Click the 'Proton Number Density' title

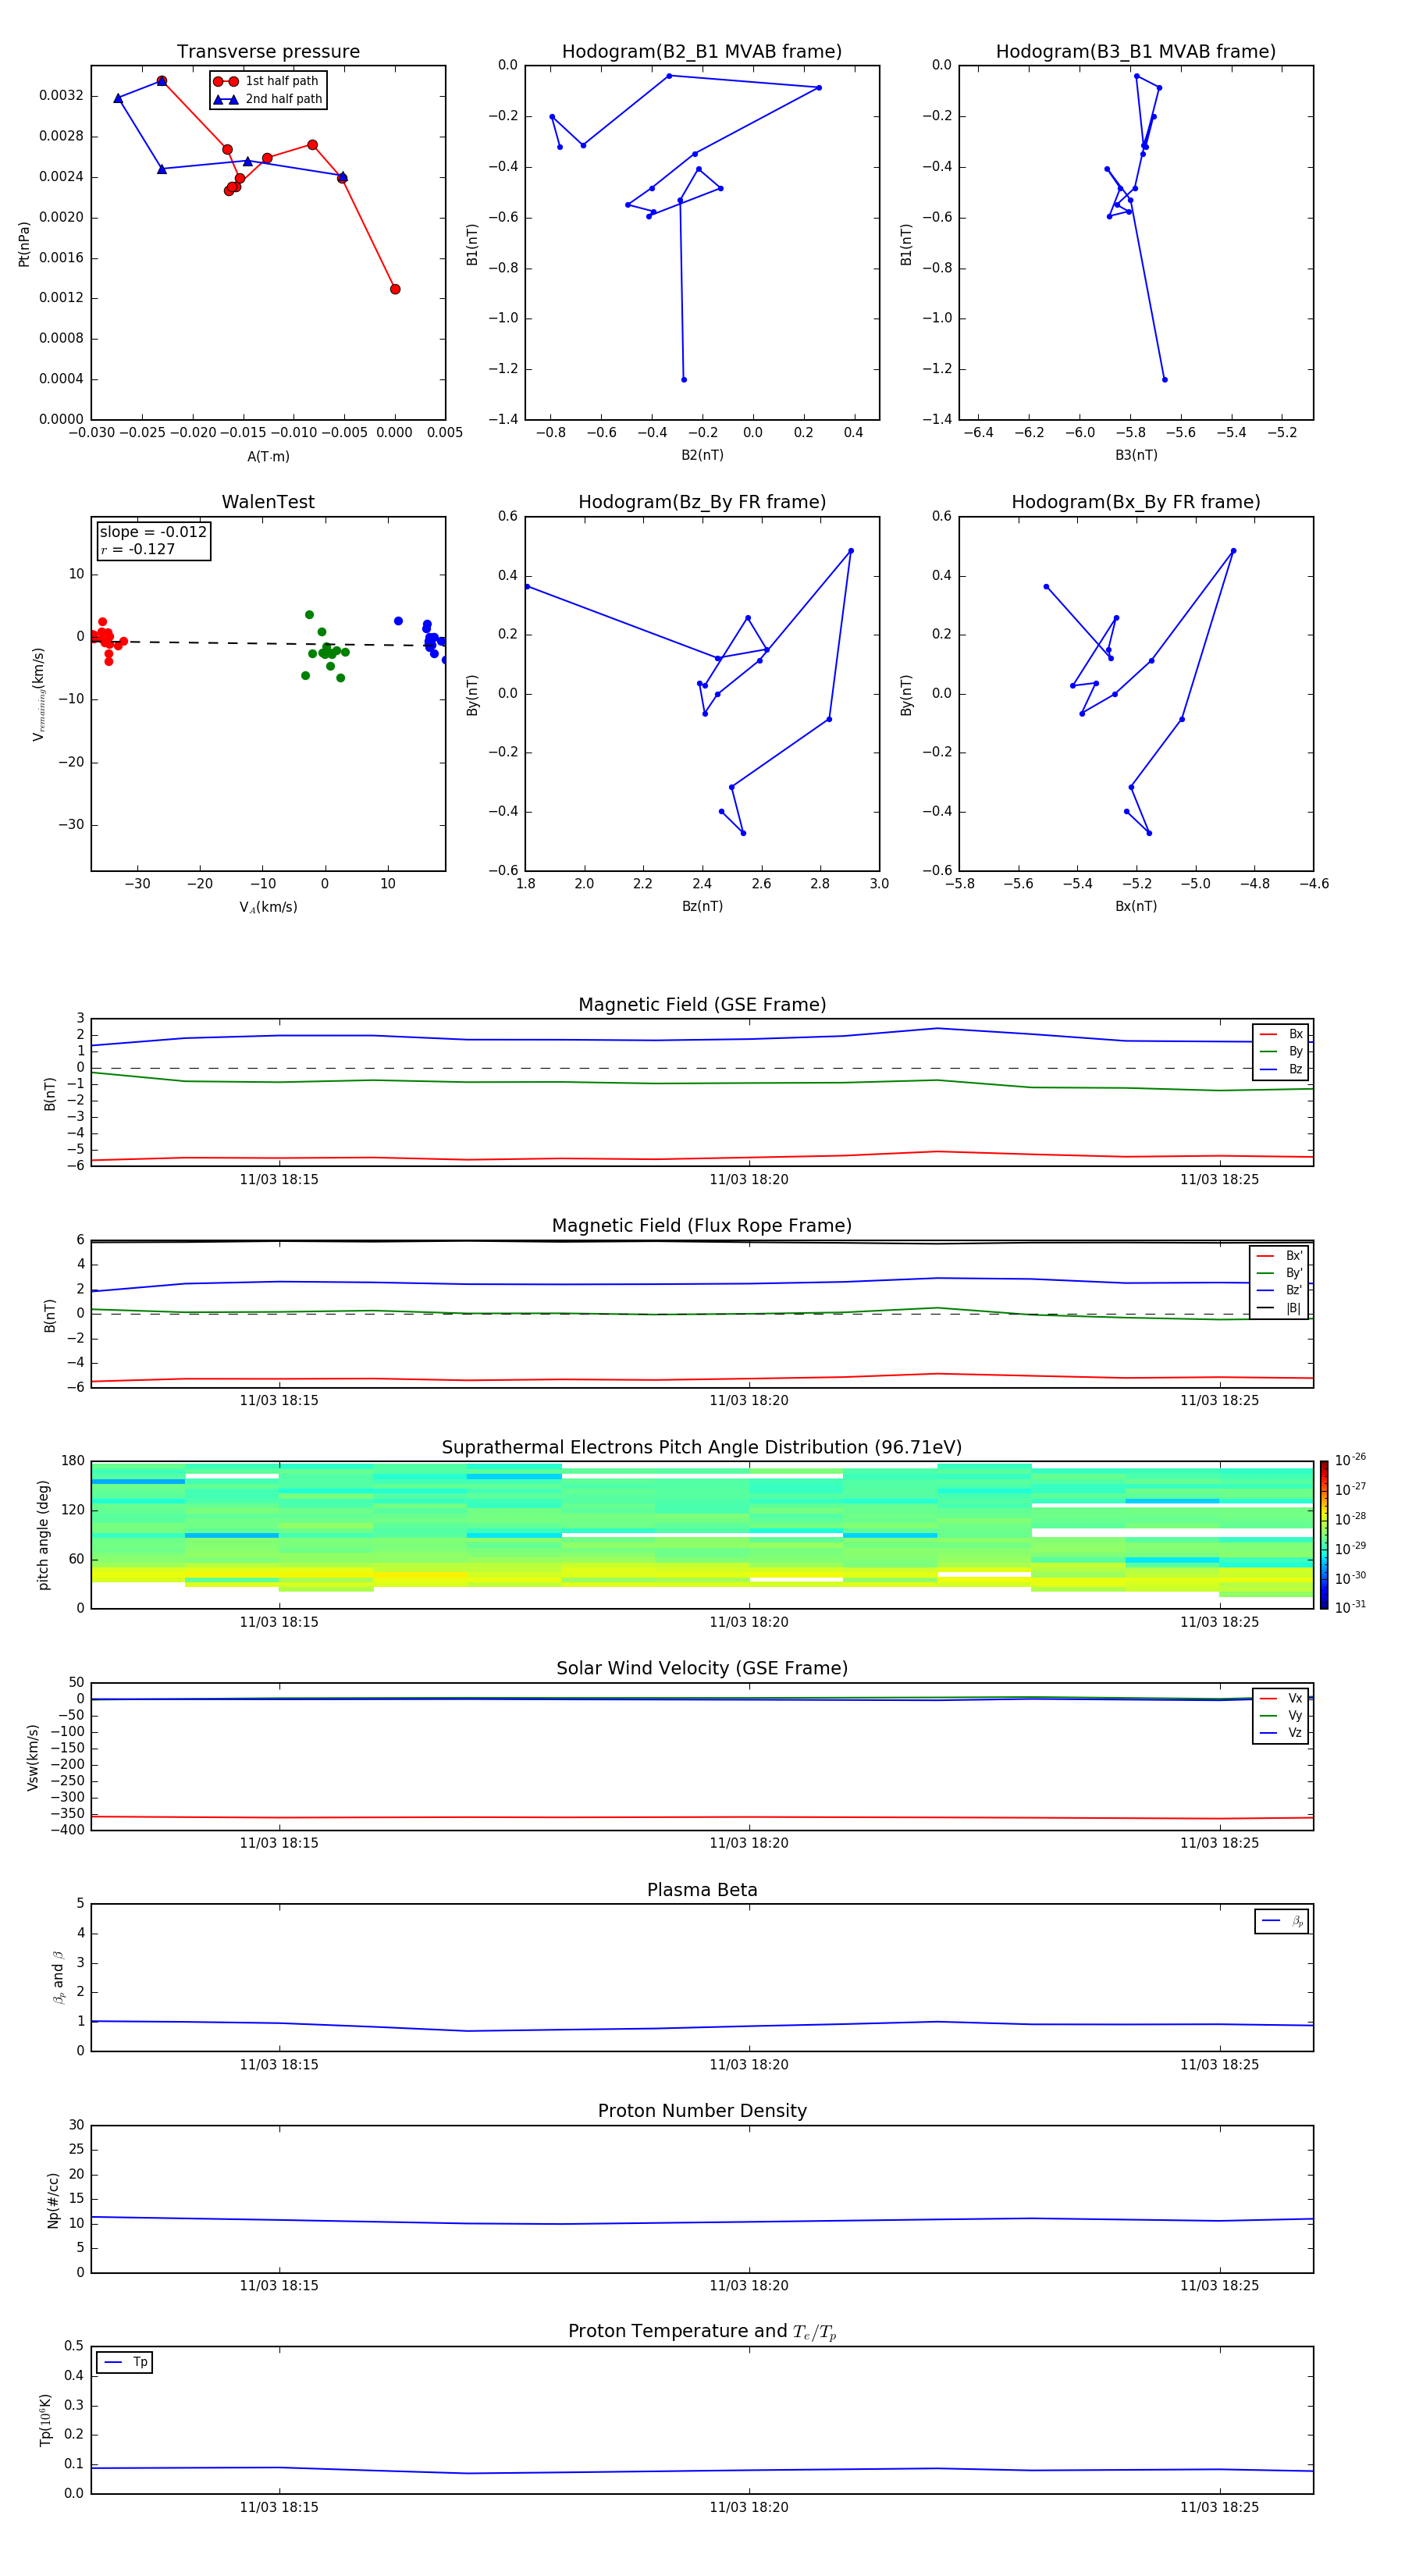(x=702, y=2111)
